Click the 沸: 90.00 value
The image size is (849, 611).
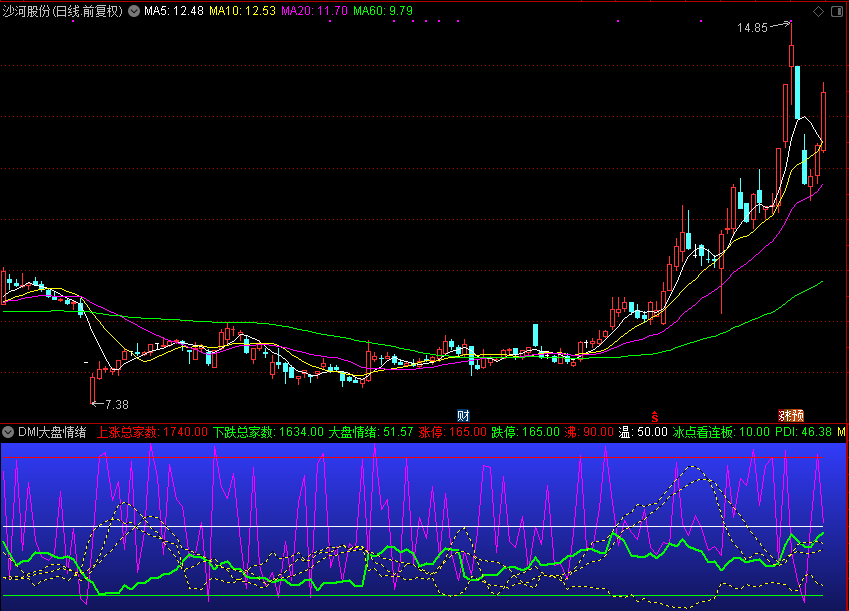coord(589,432)
